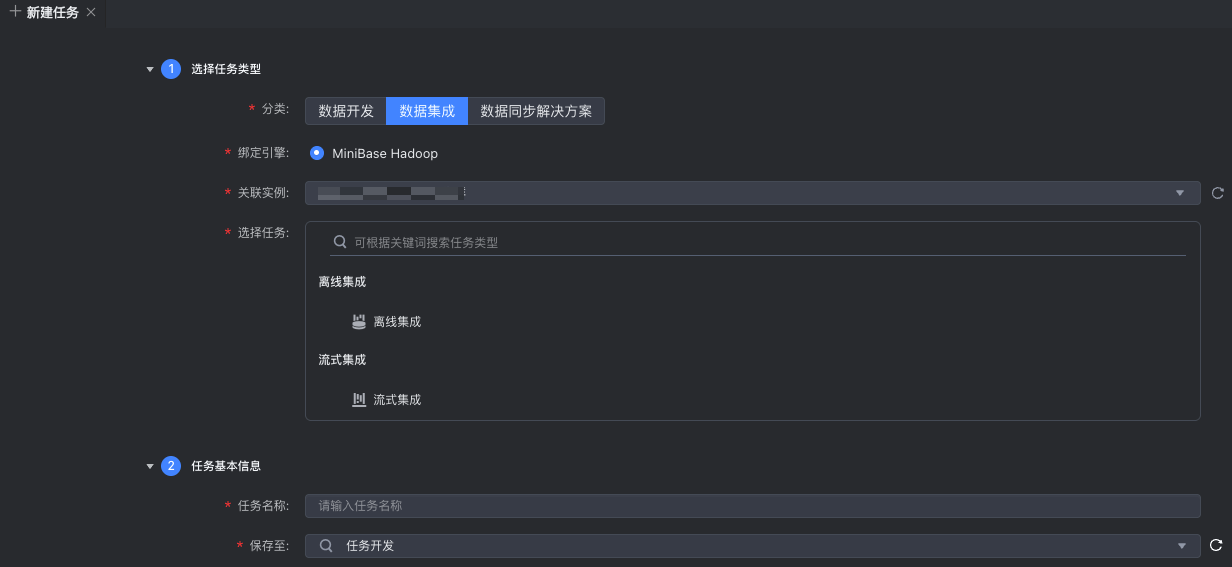Click the step 1 number badge
The height and width of the screenshot is (567, 1232).
pyautogui.click(x=171, y=69)
